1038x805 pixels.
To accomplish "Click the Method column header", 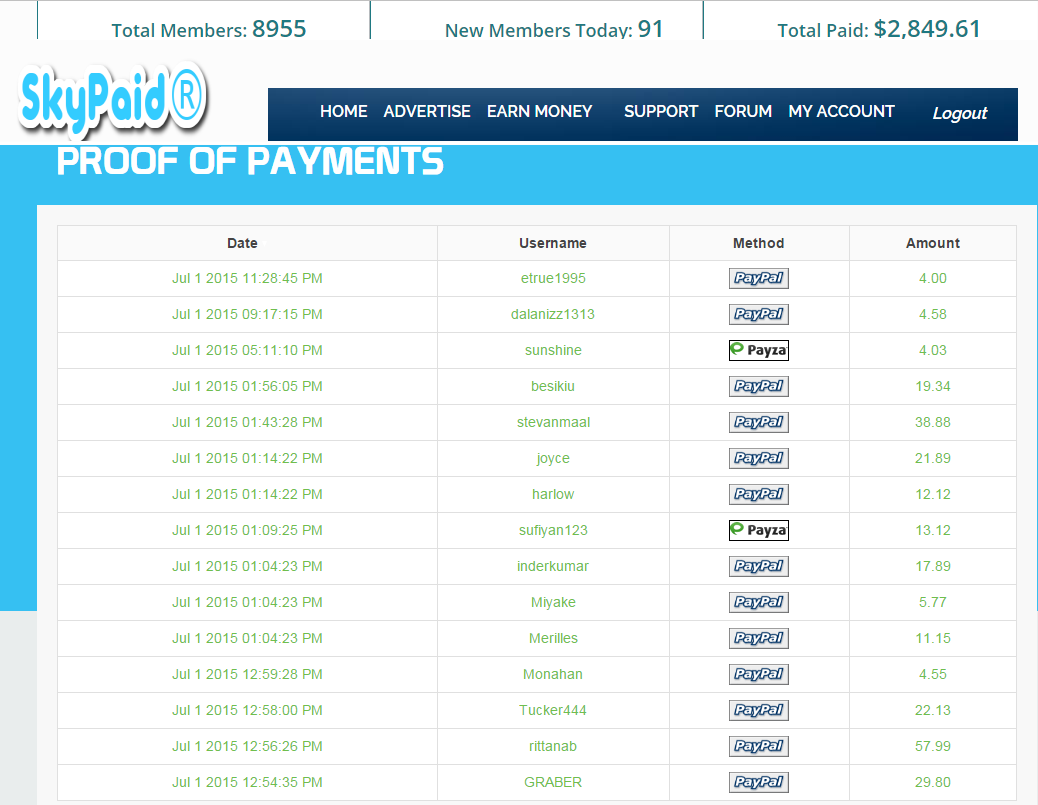I will [x=759, y=243].
